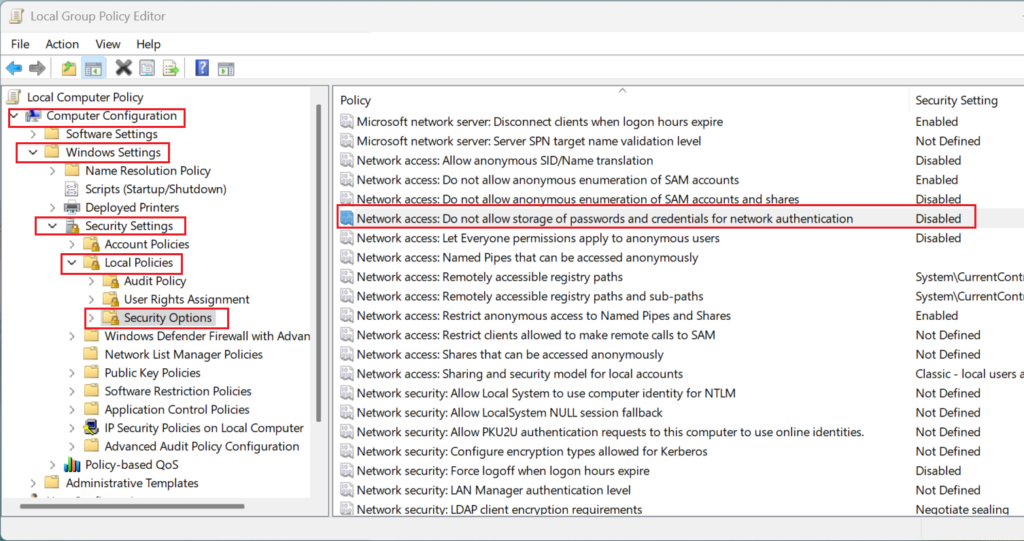1024x541 pixels.
Task: Click the Up one level folder icon
Action: tap(69, 68)
